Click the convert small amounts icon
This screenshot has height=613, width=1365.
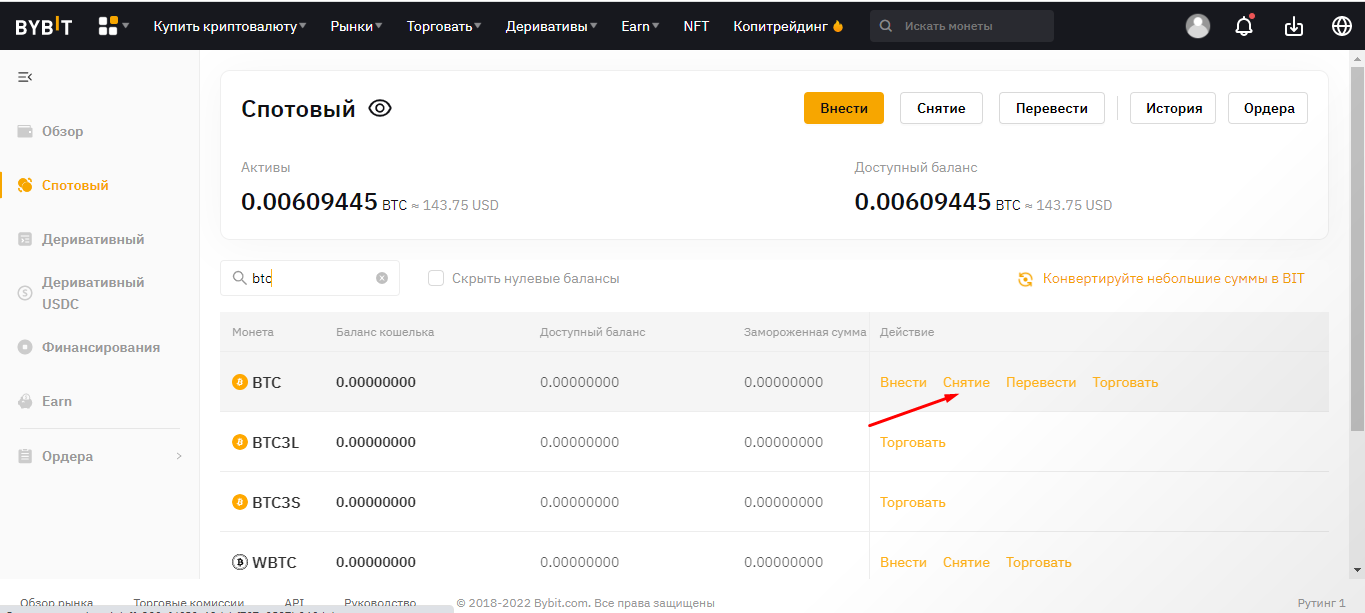(1025, 279)
